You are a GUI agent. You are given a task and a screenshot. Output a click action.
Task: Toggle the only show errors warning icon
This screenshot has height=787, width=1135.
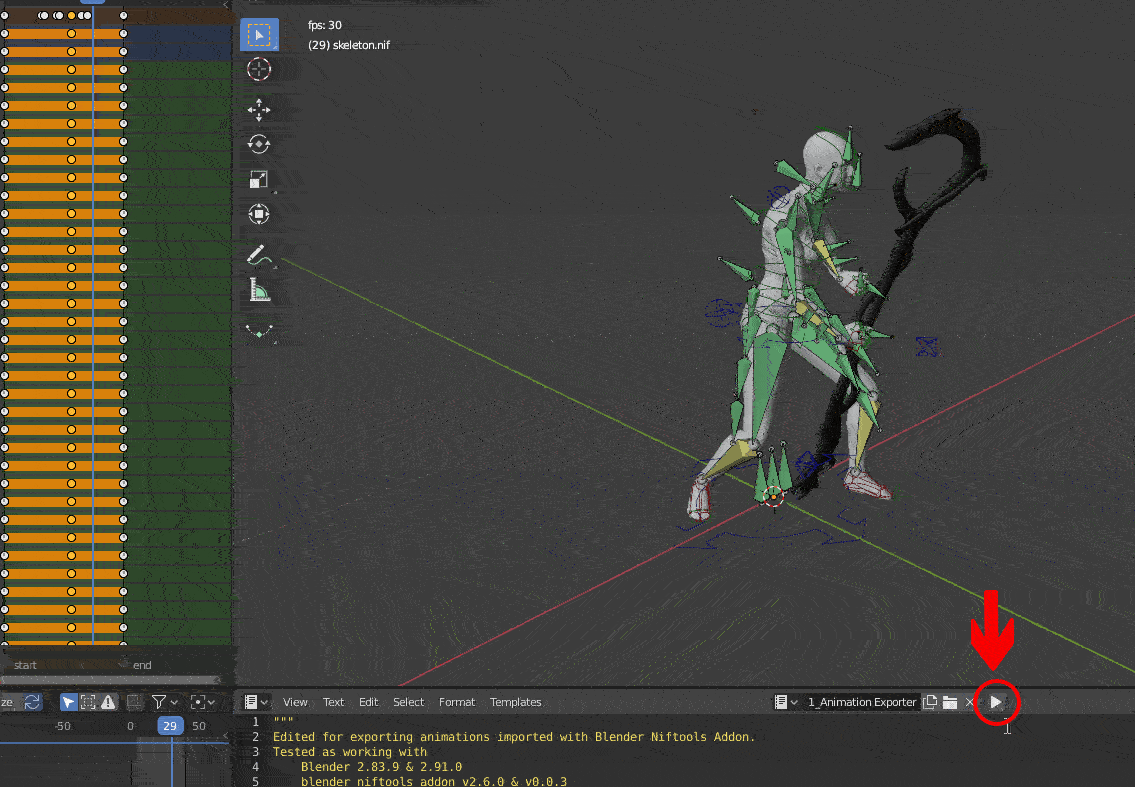click(x=108, y=702)
